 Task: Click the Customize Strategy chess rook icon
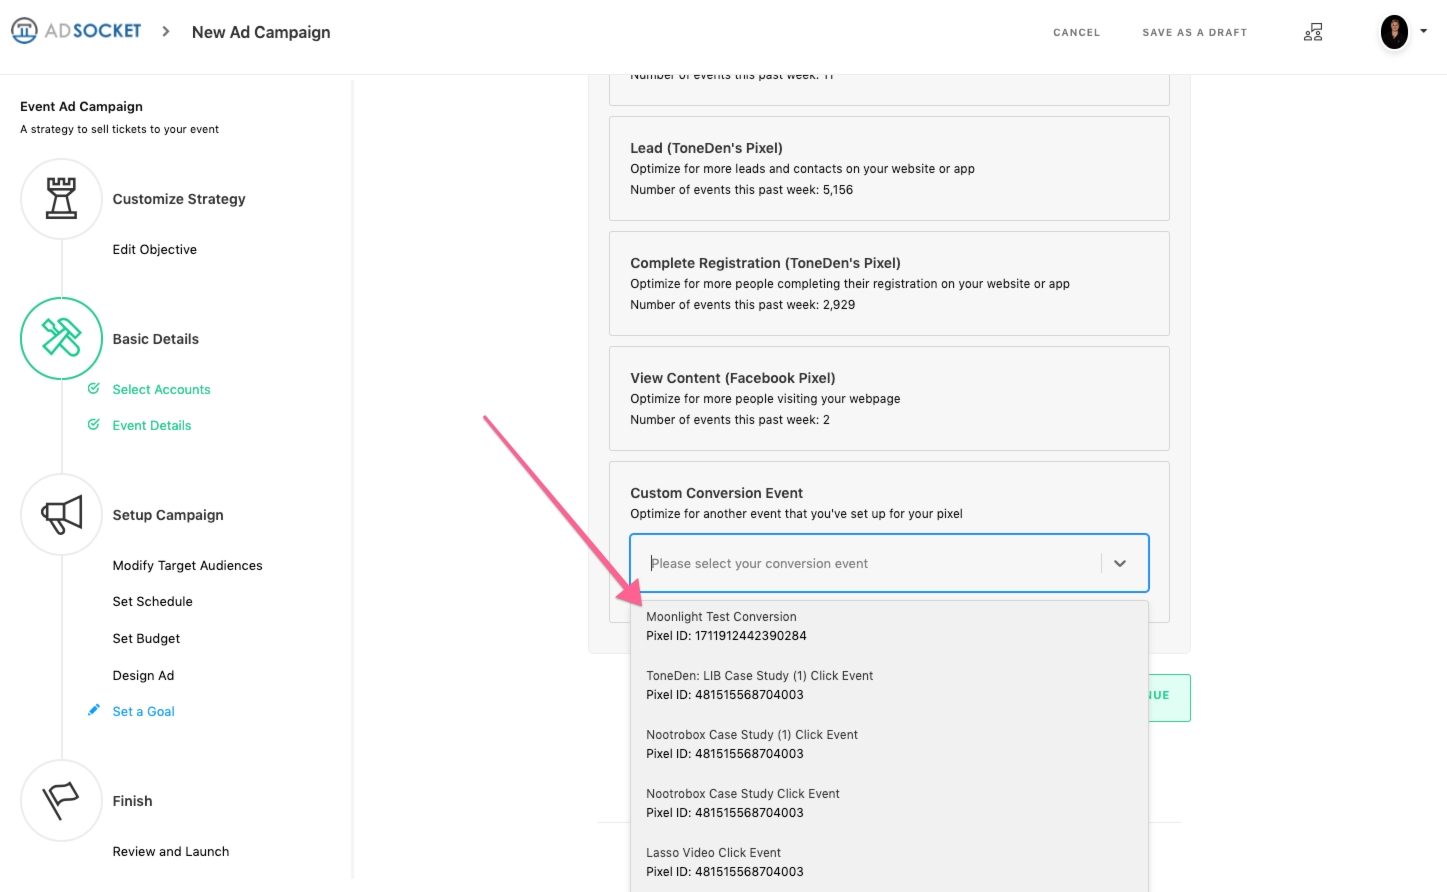tap(61, 198)
